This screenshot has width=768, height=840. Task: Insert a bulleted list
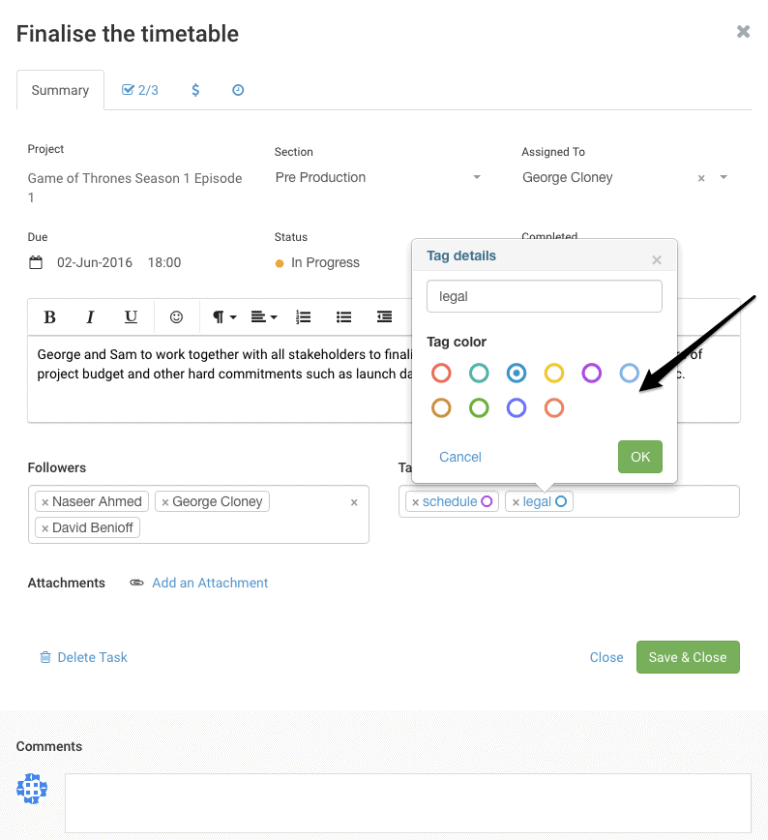(x=344, y=317)
